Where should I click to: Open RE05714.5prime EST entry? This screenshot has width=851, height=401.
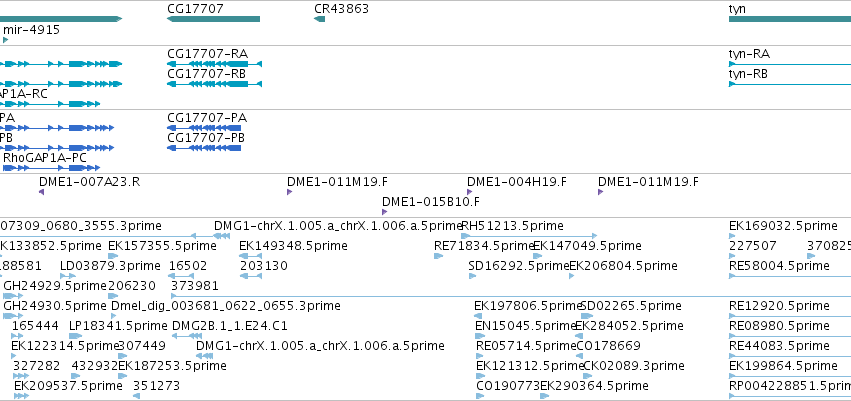click(x=526, y=346)
